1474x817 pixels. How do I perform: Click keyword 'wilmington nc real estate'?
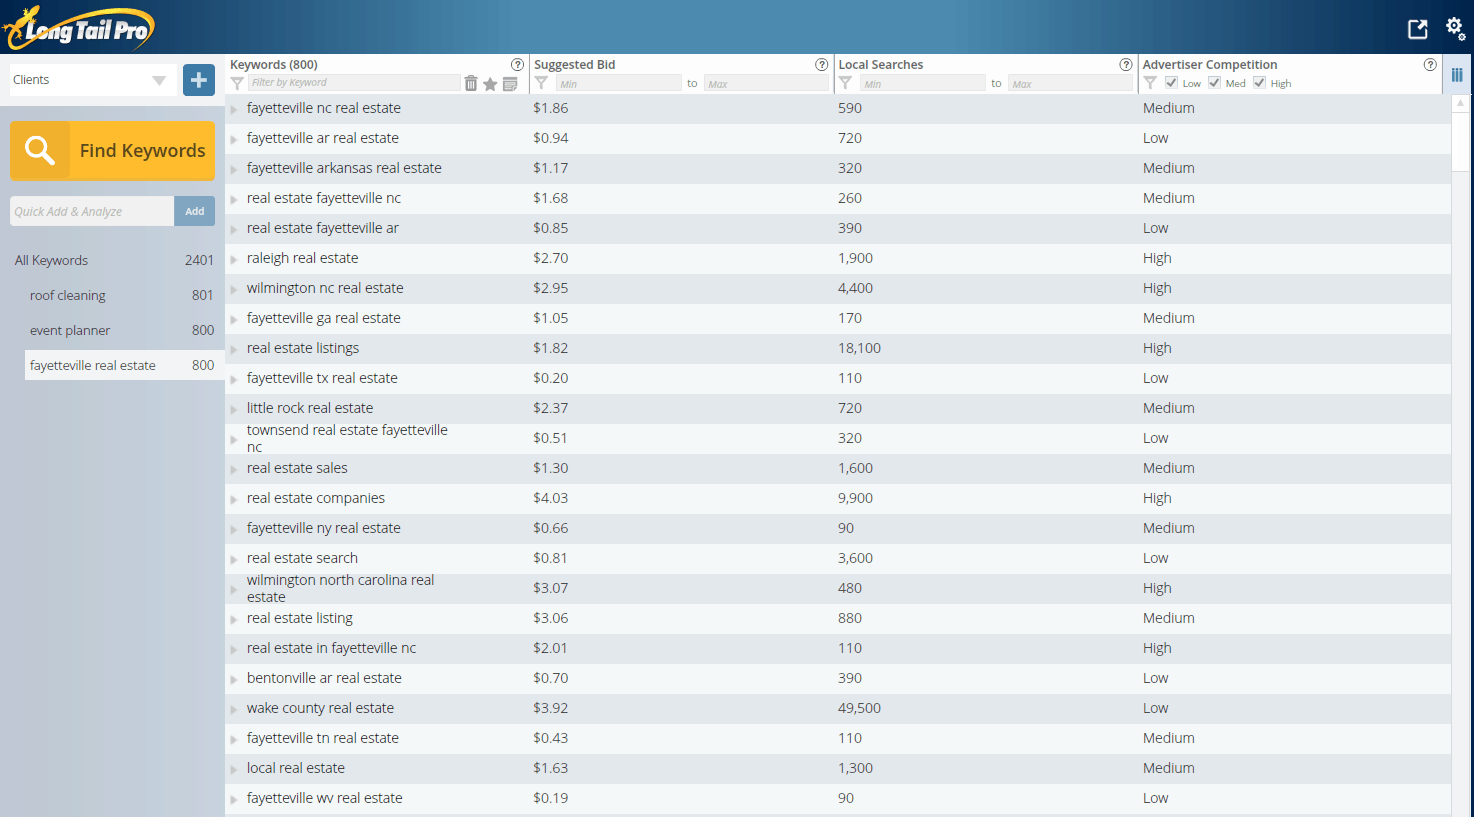[325, 288]
